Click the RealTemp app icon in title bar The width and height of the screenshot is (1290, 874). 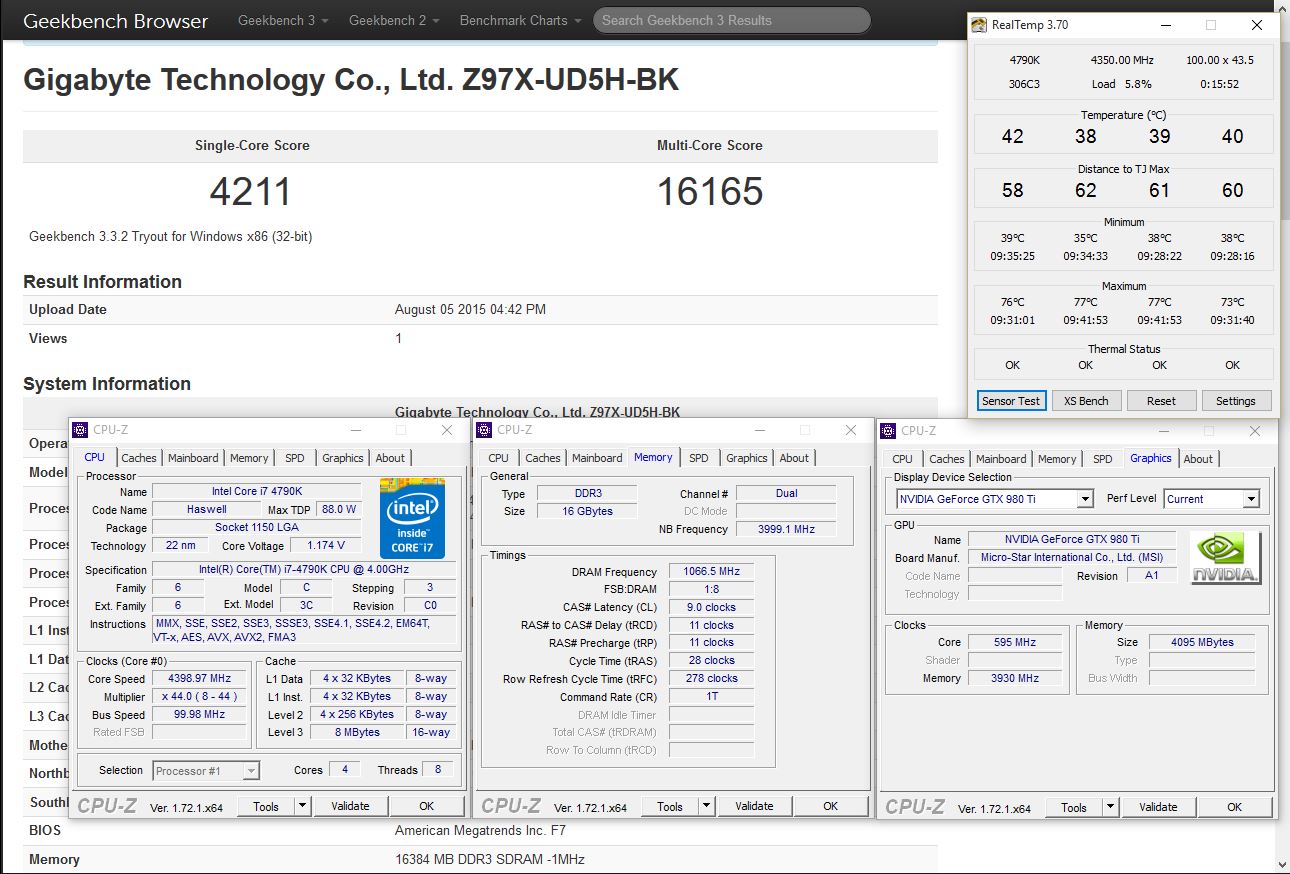[980, 25]
